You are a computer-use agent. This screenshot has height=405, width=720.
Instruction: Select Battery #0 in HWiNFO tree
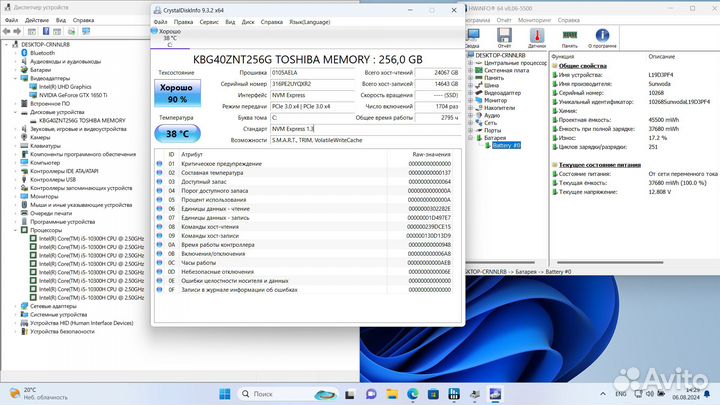506,146
